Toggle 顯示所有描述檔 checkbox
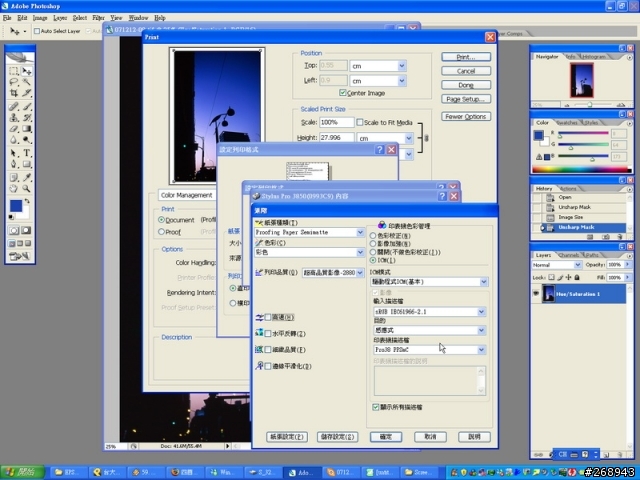This screenshot has height=480, width=640. pos(376,407)
